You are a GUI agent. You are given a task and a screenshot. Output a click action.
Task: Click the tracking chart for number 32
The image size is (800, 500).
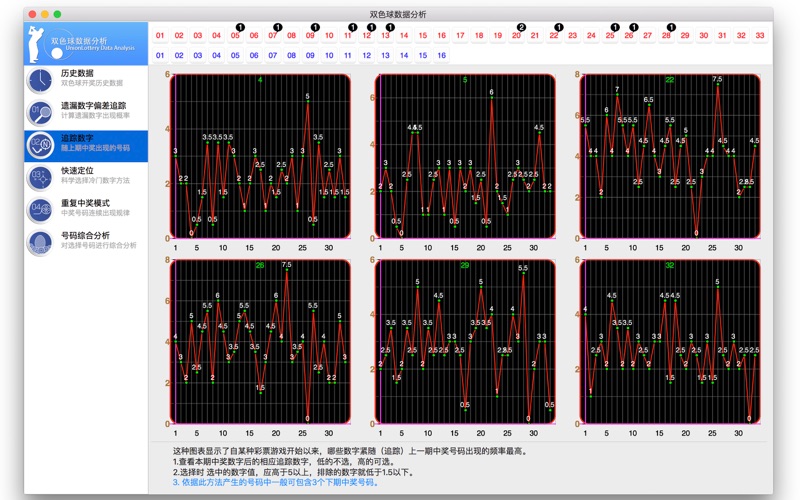tap(670, 342)
